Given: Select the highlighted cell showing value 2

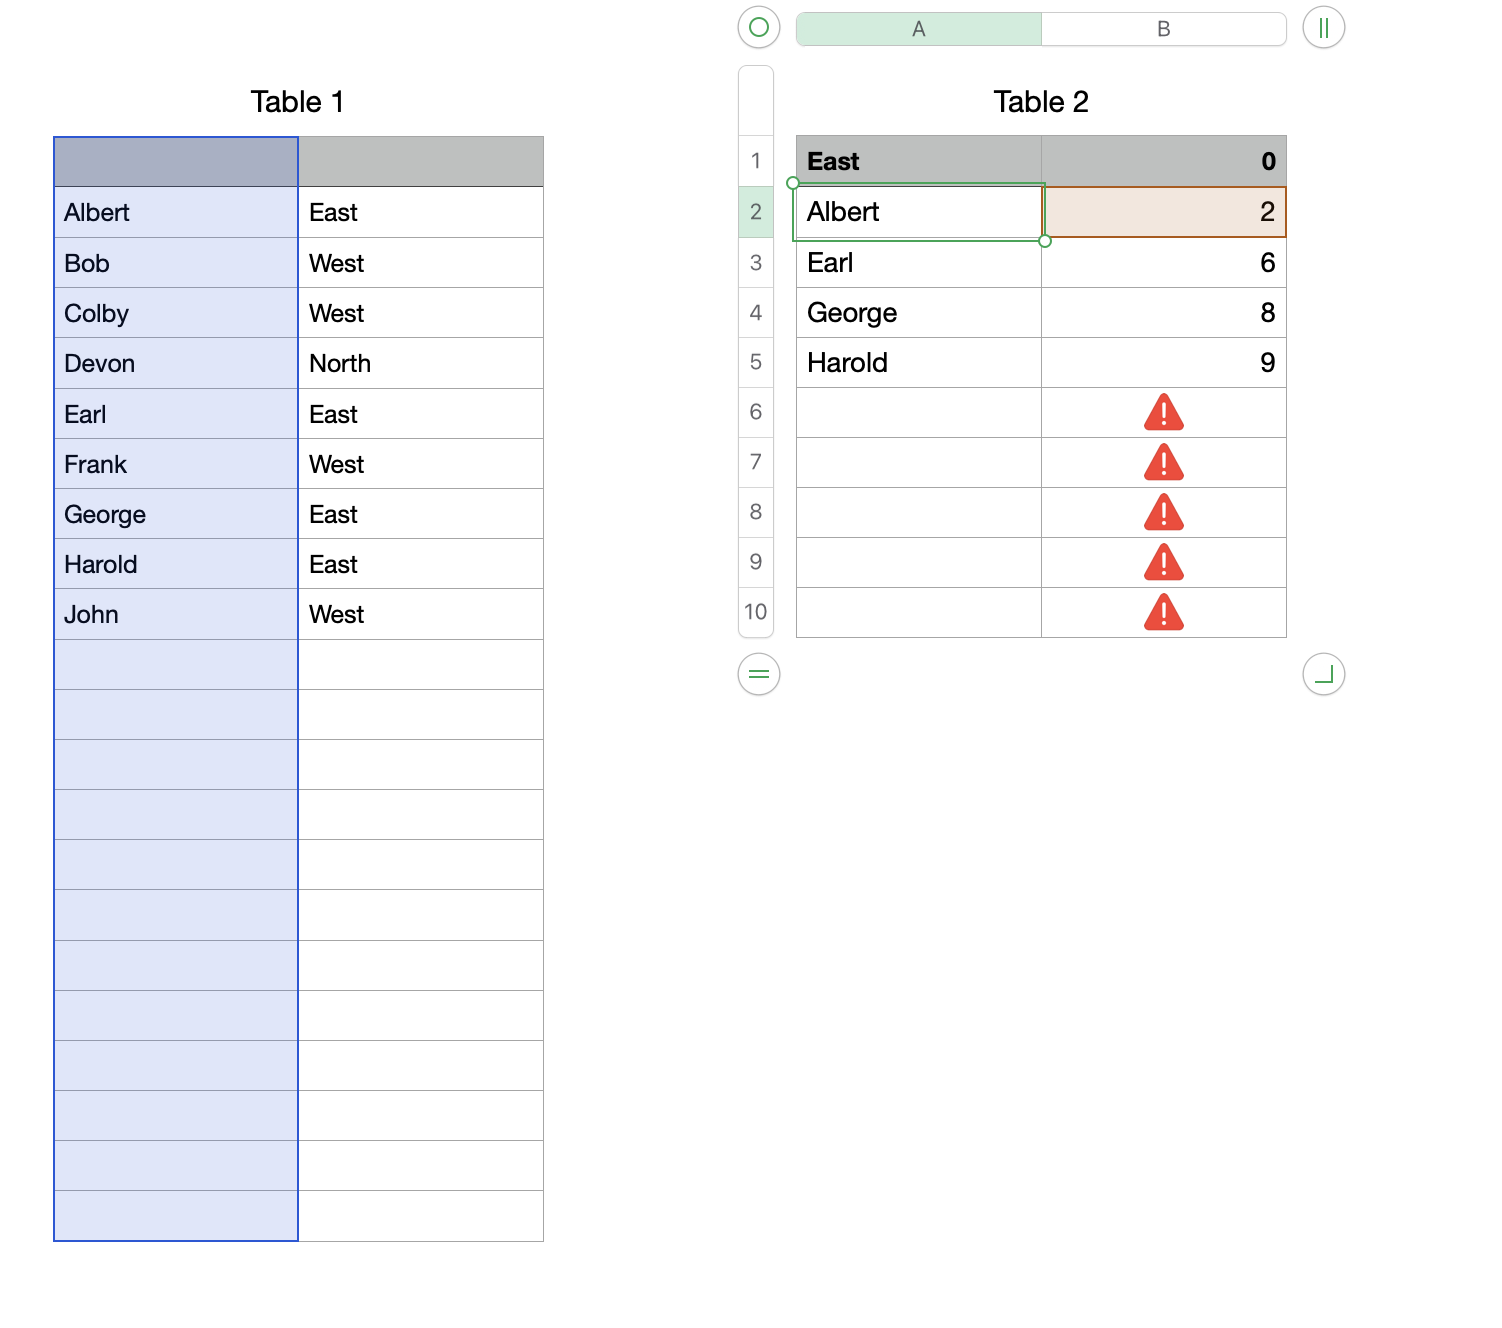Looking at the screenshot, I should tap(1164, 212).
